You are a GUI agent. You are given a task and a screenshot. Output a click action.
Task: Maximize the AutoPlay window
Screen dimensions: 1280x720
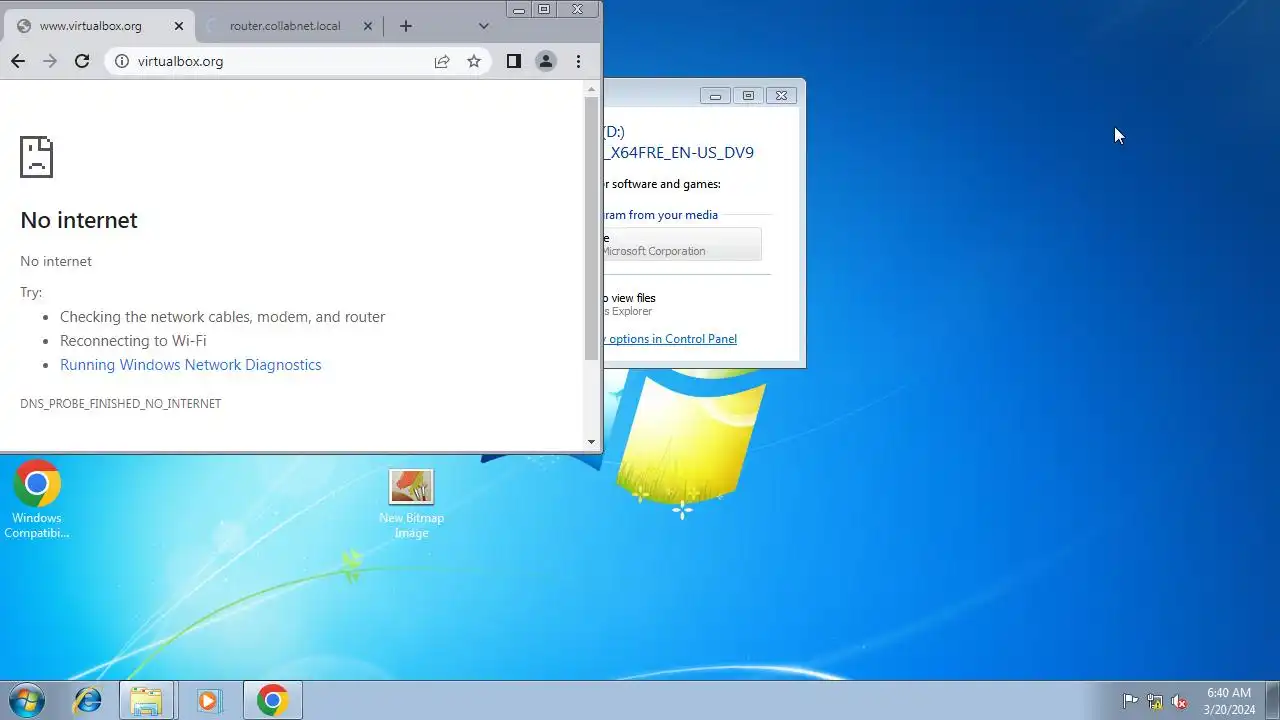(x=748, y=96)
